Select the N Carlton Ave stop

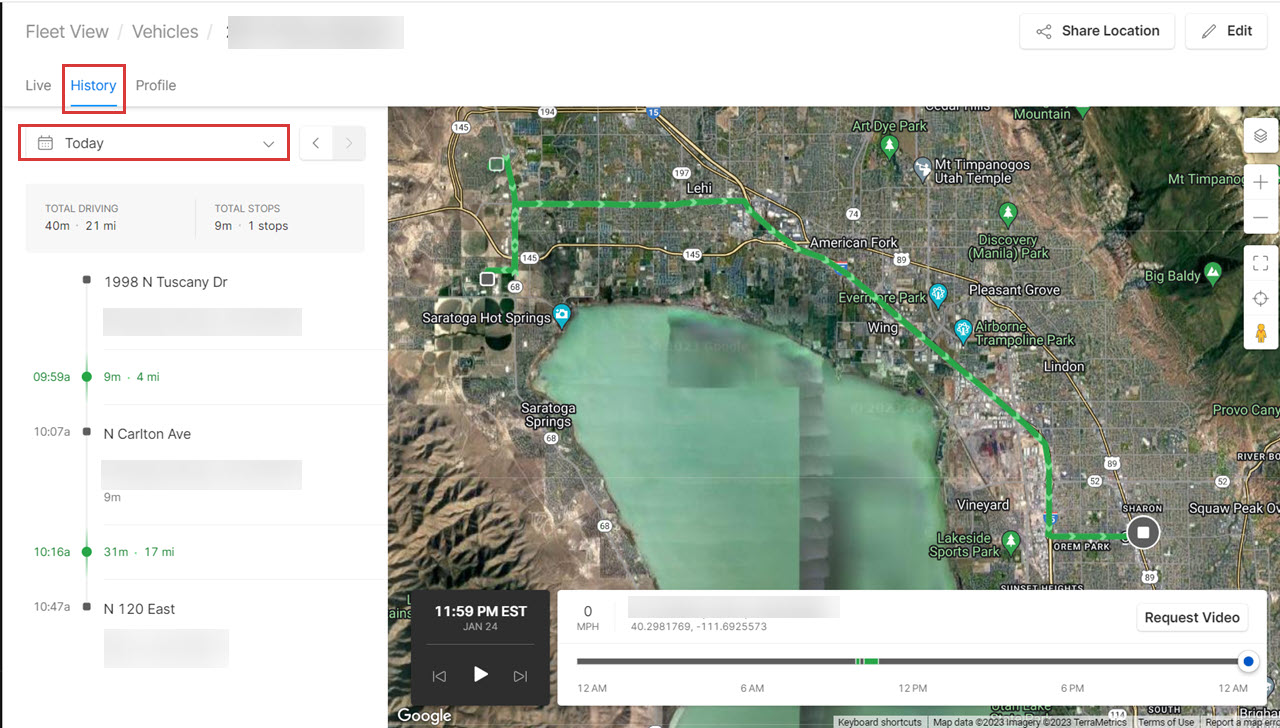(x=147, y=434)
